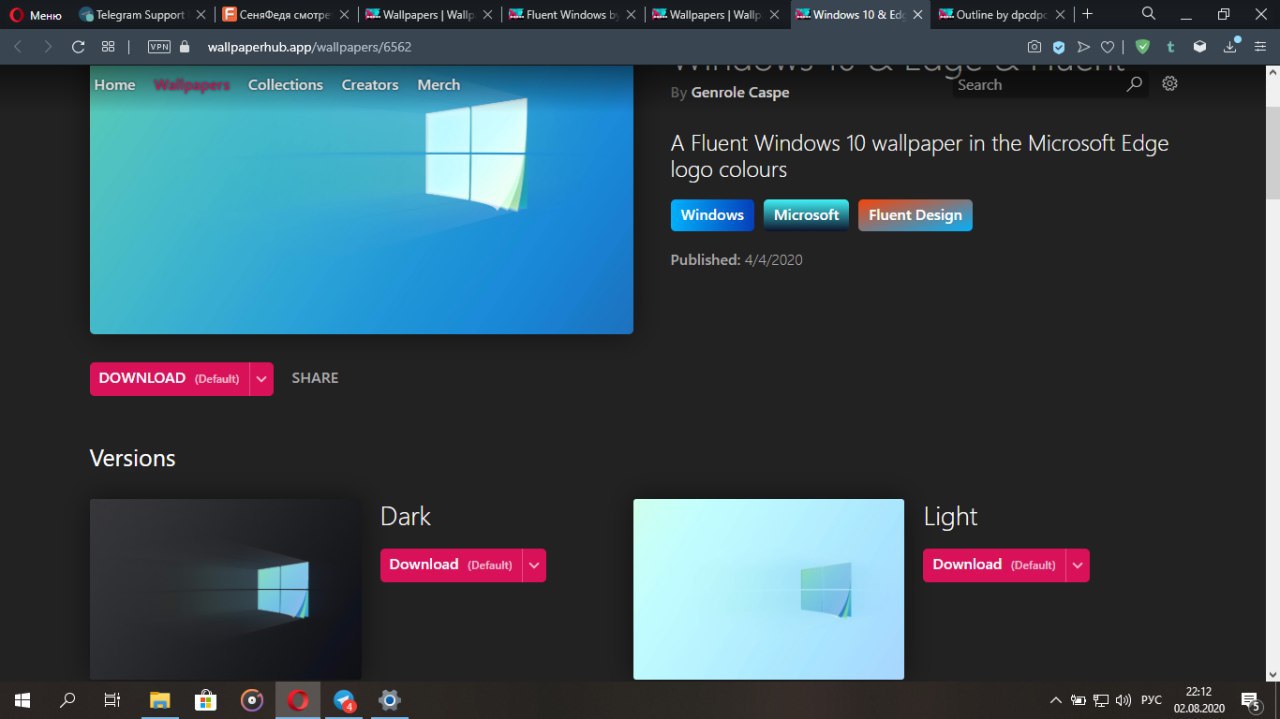The height and width of the screenshot is (719, 1280).
Task: Open the green shield extension icon
Action: click(x=1142, y=47)
